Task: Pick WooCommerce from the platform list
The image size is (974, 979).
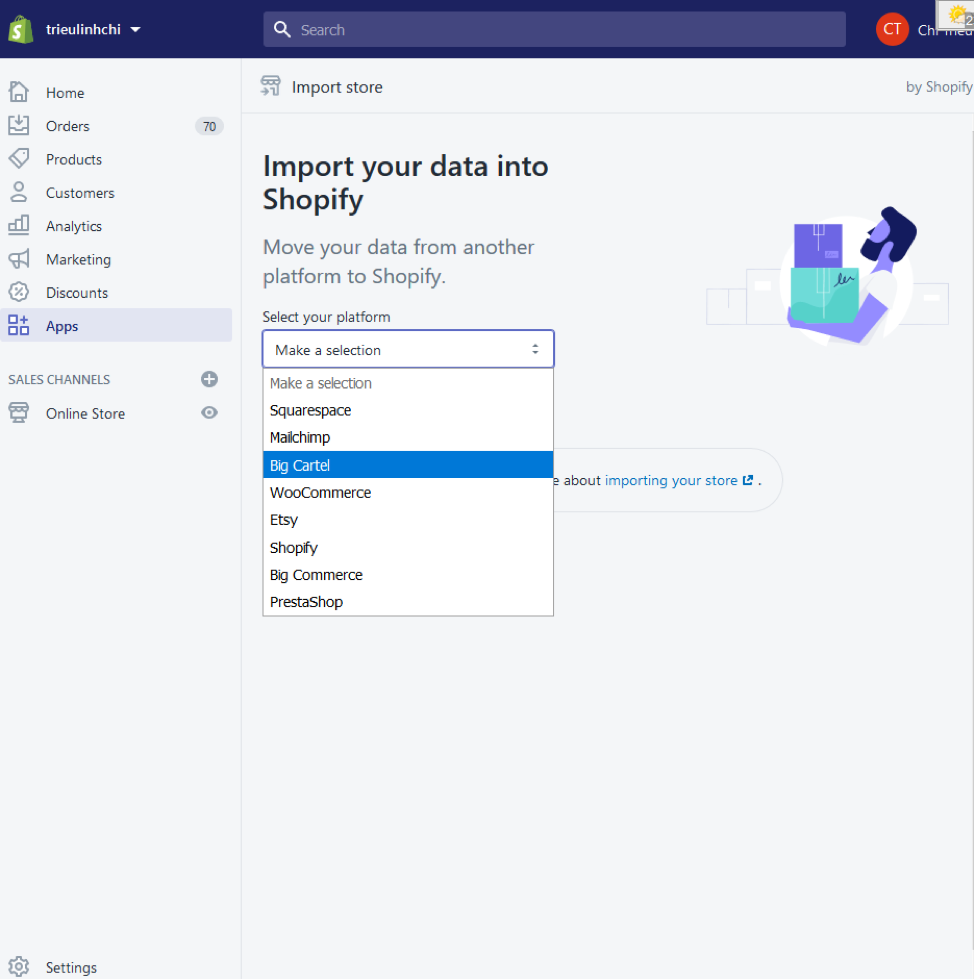Action: coord(408,493)
